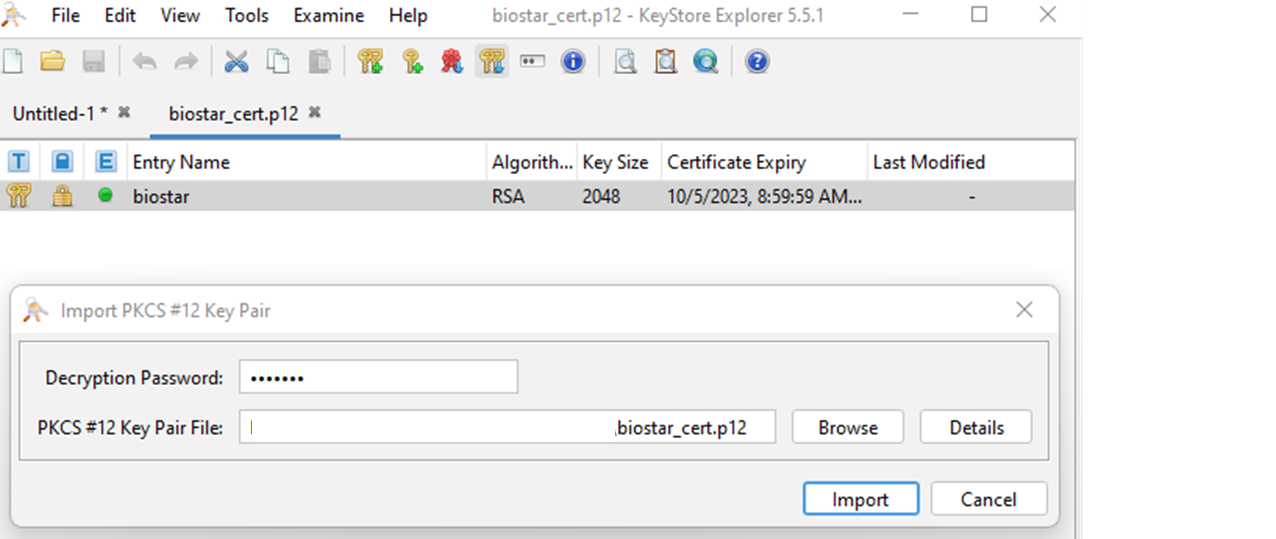This screenshot has height=539, width=1276.
Task: Click the Save floppy disk icon
Action: point(94,62)
